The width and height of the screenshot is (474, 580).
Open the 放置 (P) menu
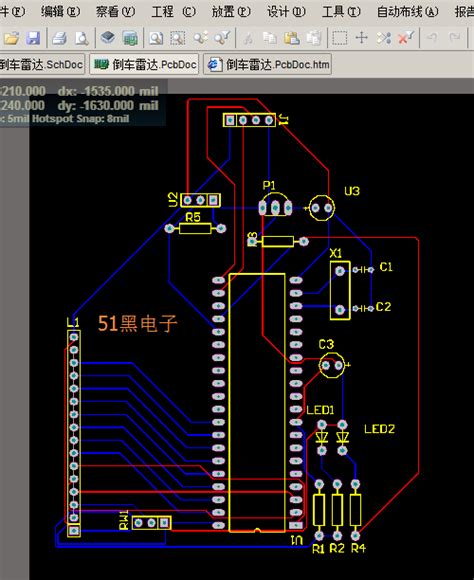click(x=231, y=12)
